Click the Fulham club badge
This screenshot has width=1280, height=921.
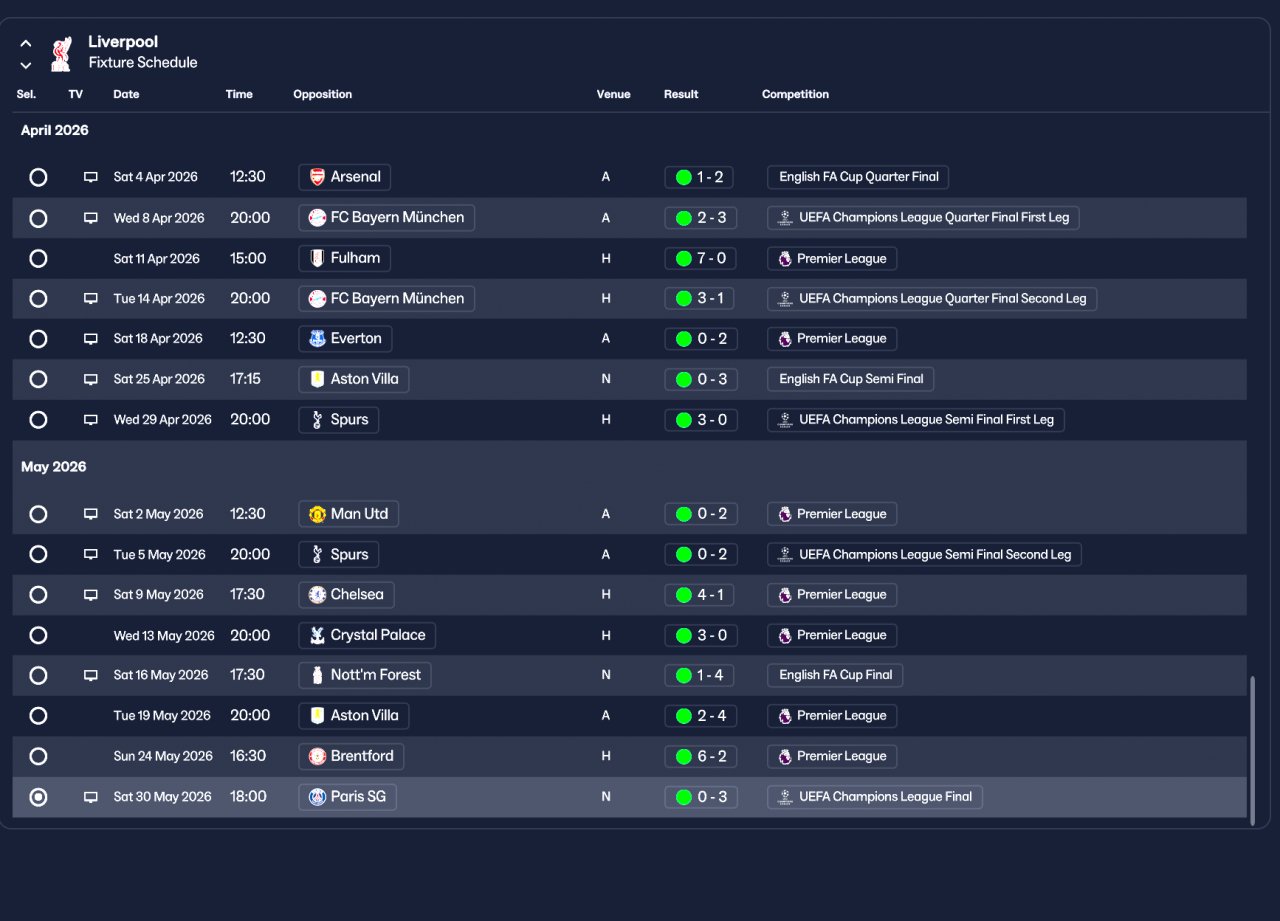[x=317, y=258]
